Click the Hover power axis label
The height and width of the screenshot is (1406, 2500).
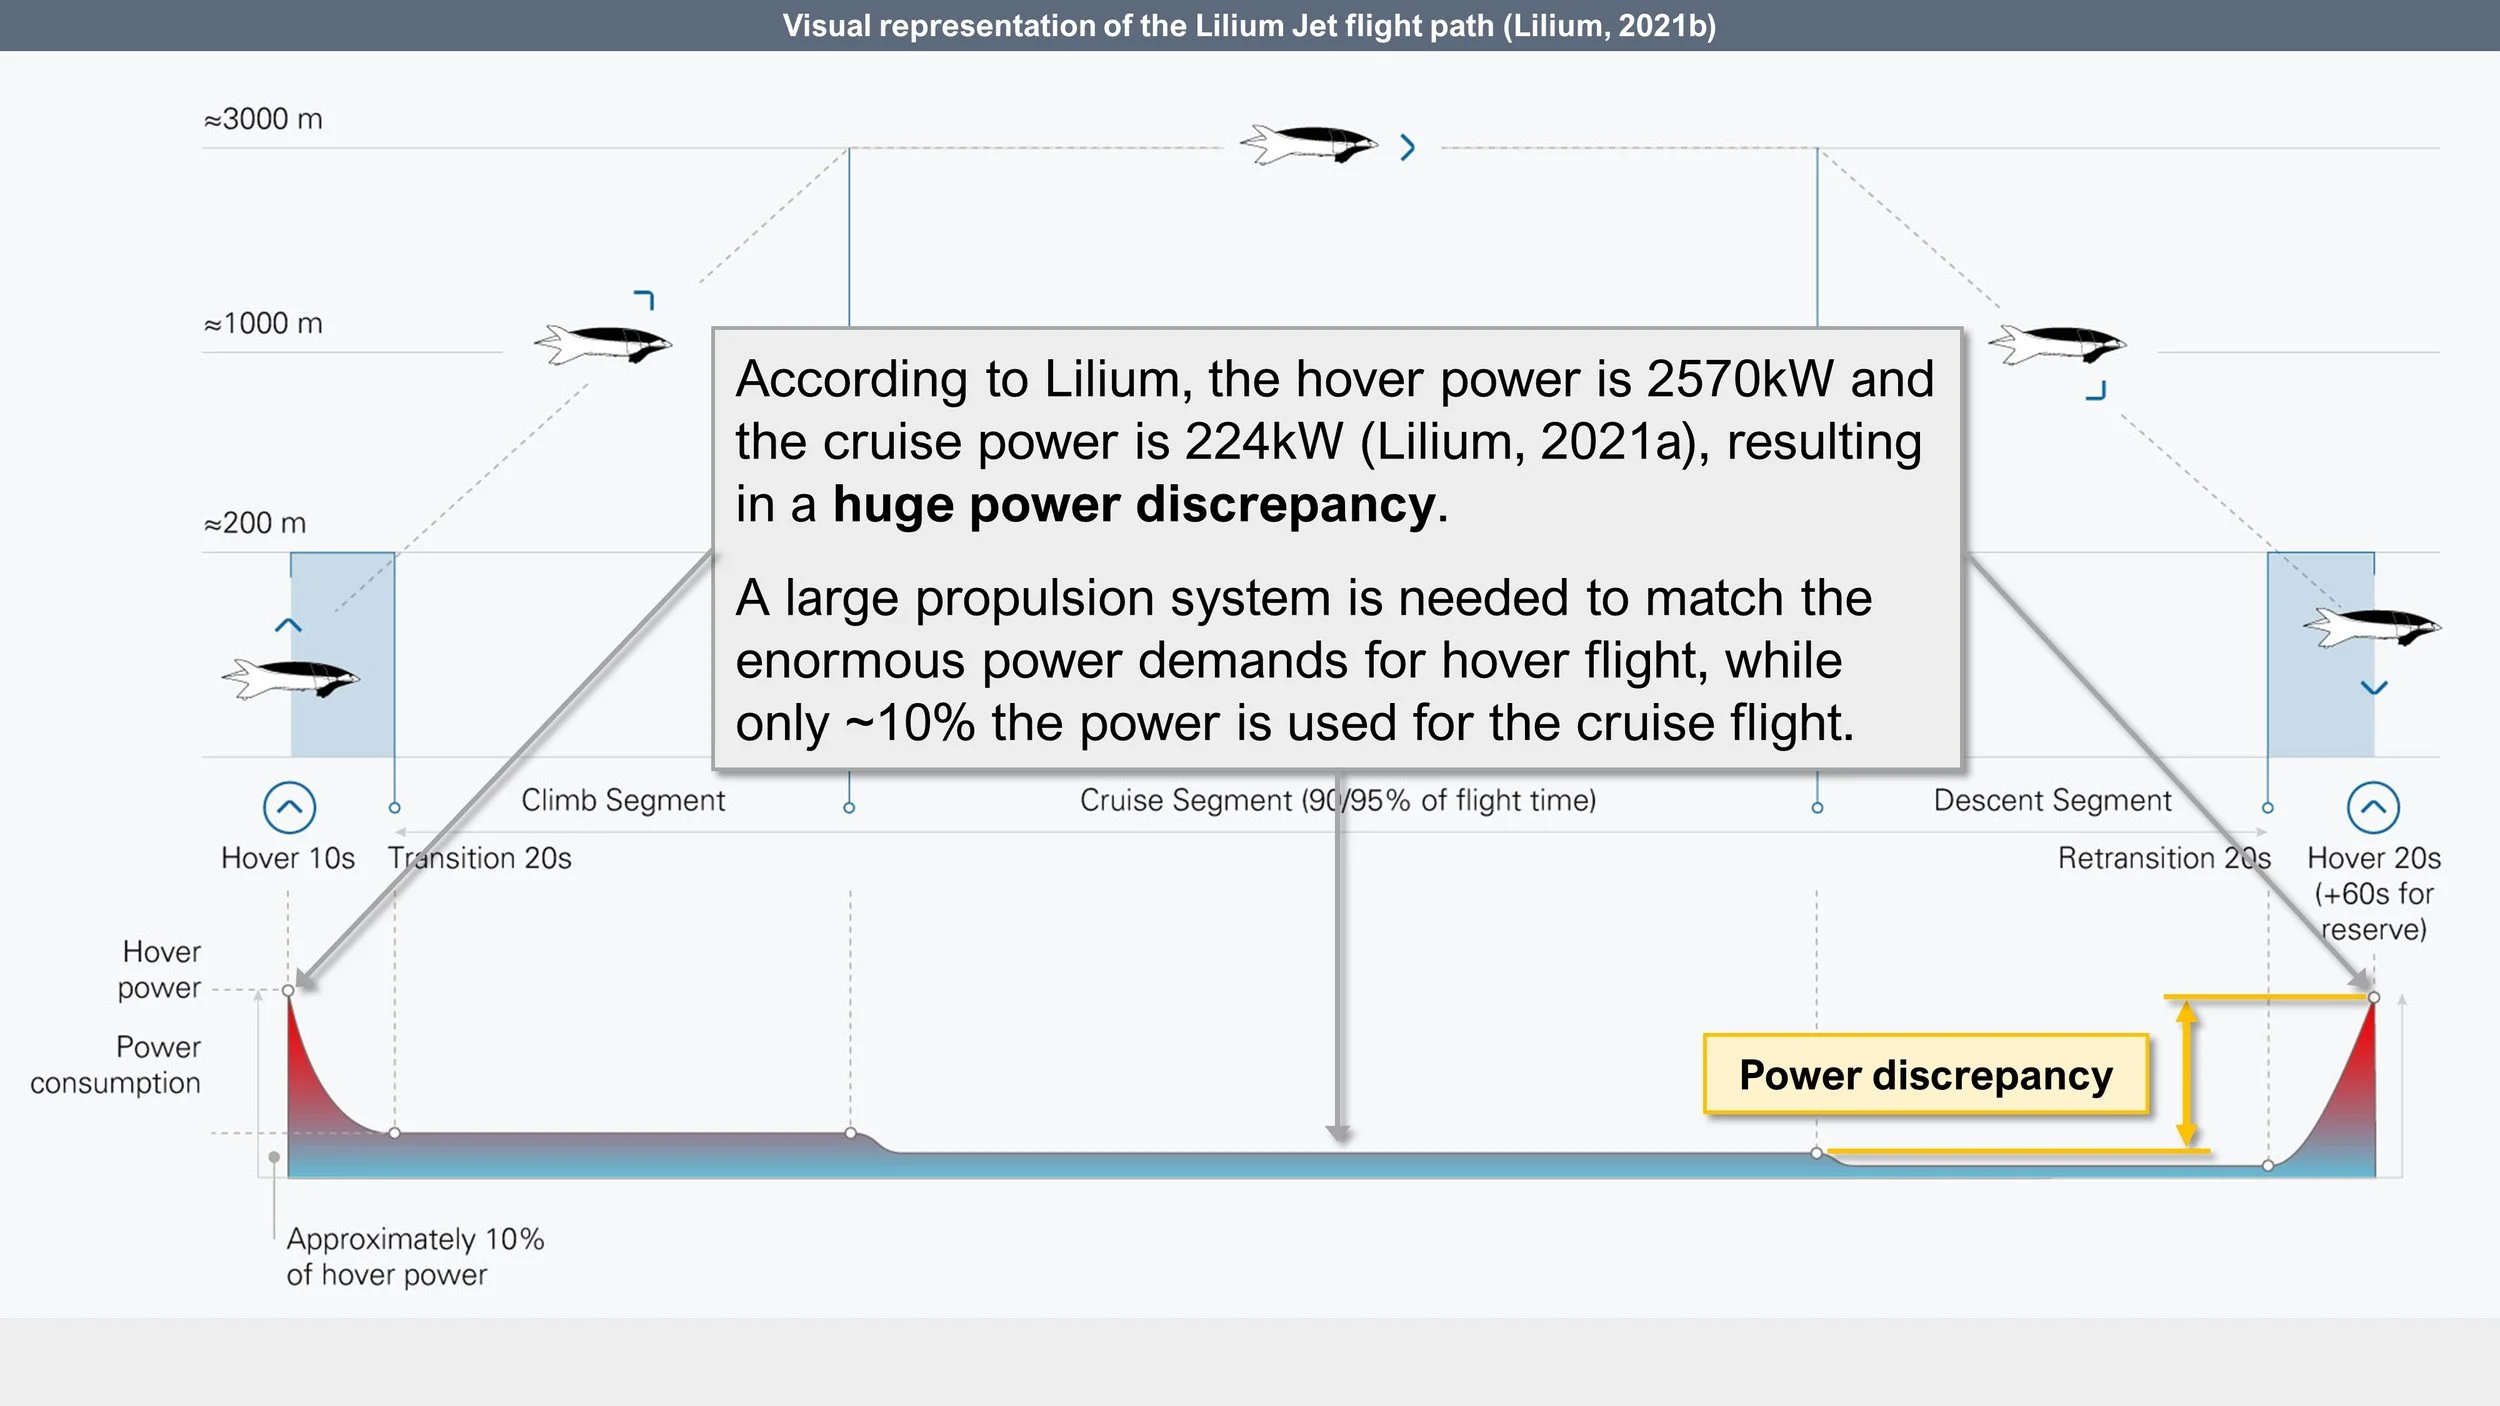coord(160,969)
